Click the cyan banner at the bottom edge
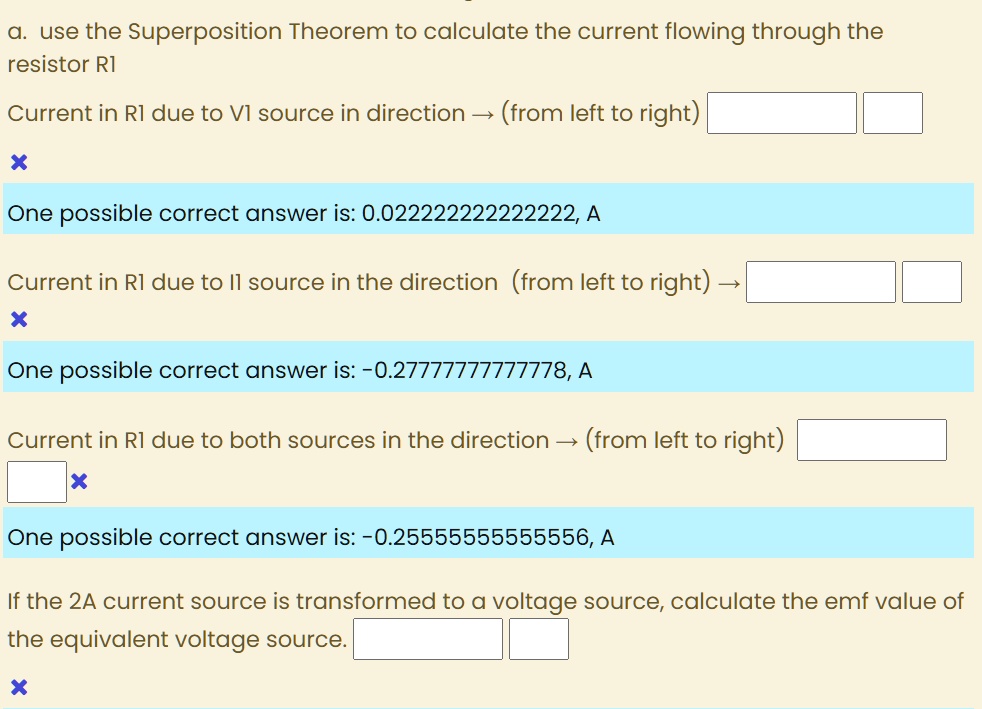Screen dimensions: 982x709 (489, 706)
